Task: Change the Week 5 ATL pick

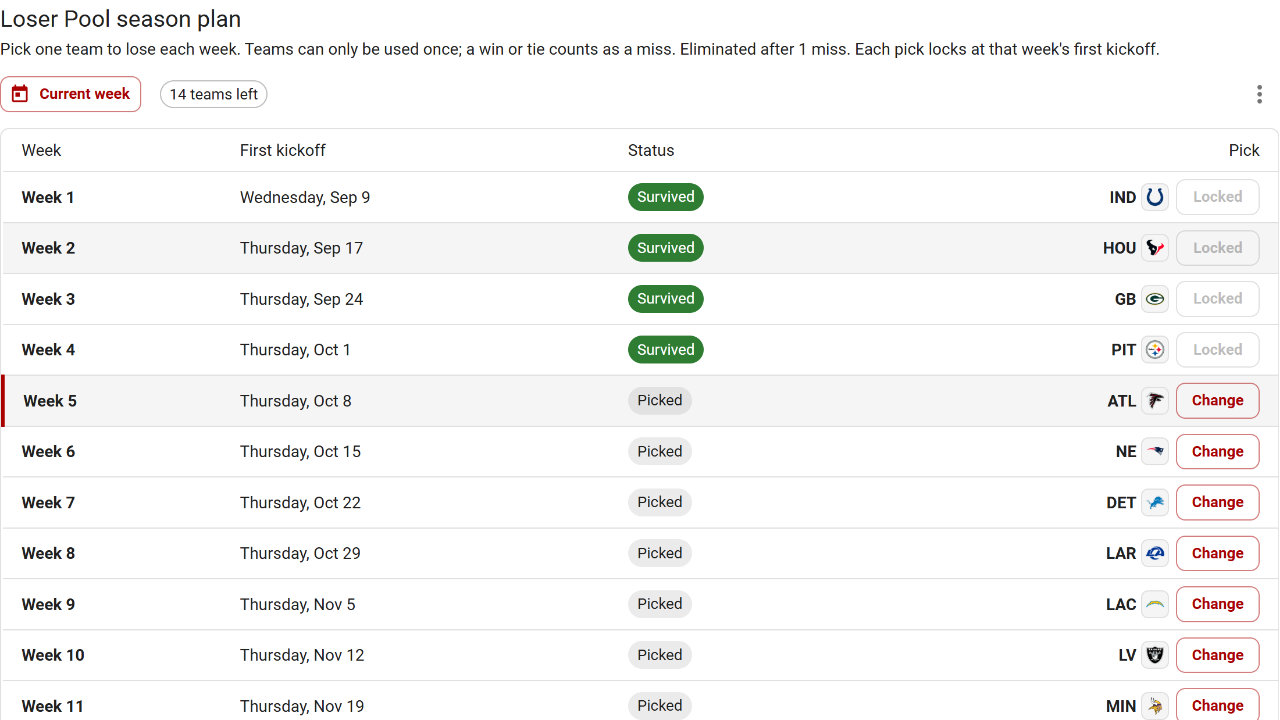Action: [x=1217, y=400]
